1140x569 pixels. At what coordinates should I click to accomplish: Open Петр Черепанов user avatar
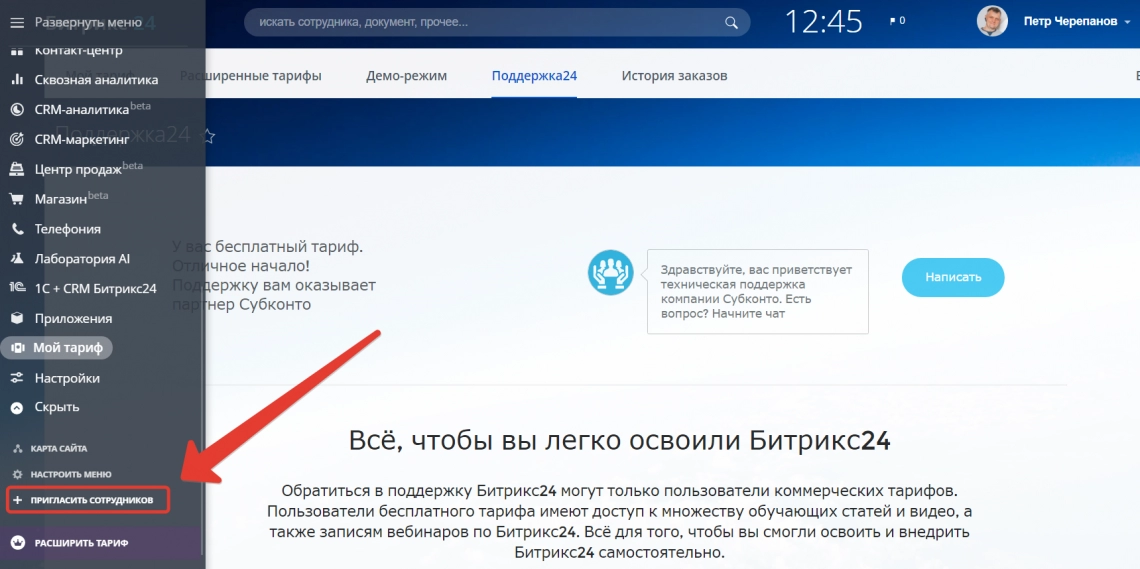point(992,22)
